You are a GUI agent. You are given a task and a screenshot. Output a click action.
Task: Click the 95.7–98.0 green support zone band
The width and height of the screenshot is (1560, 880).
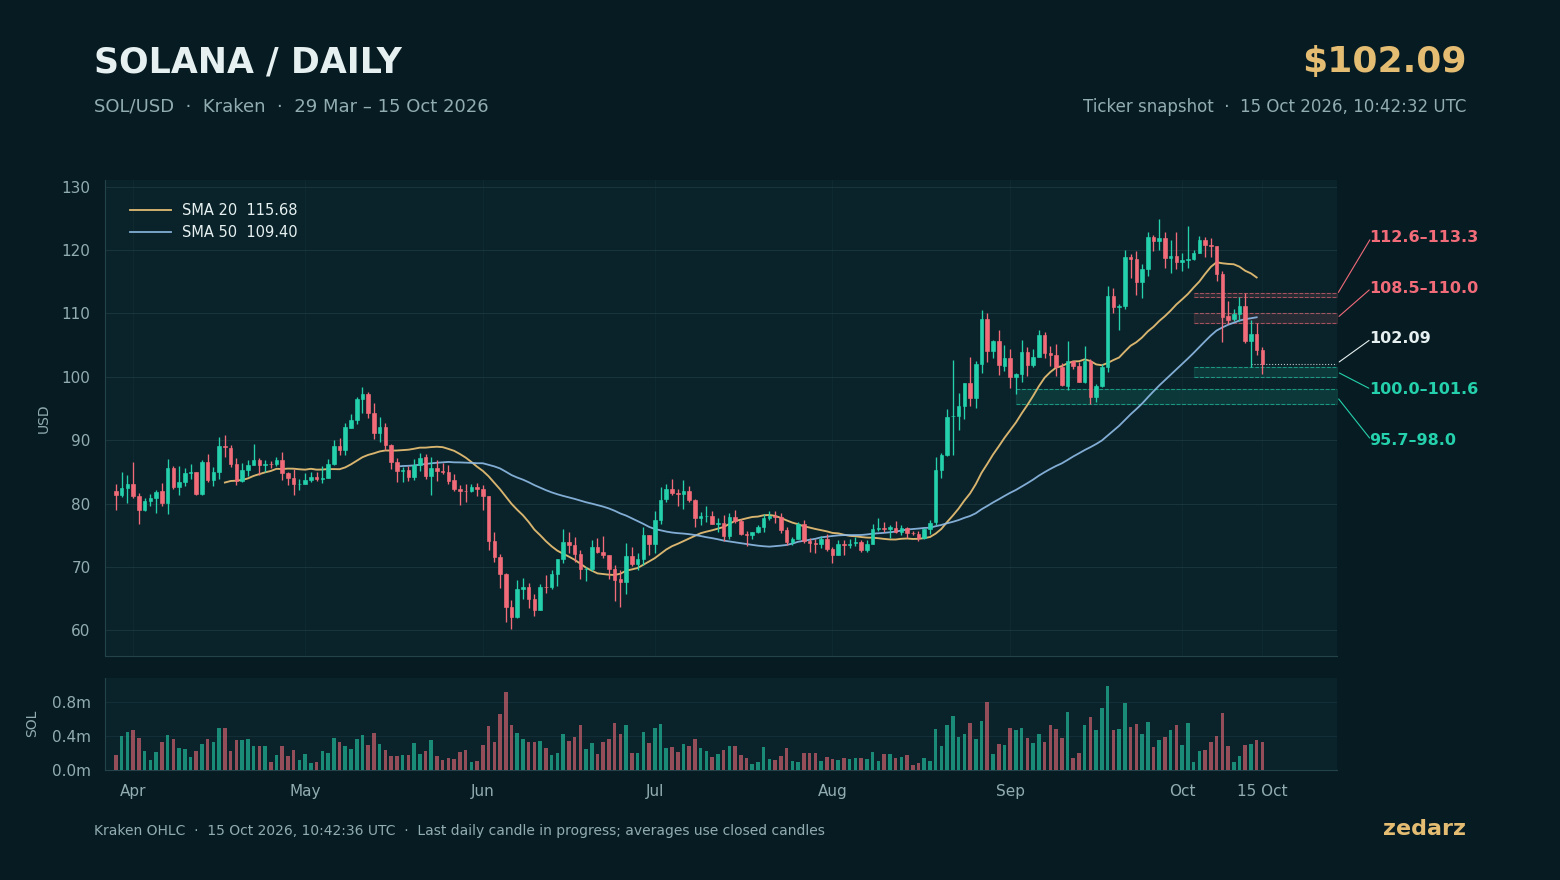(1176, 397)
